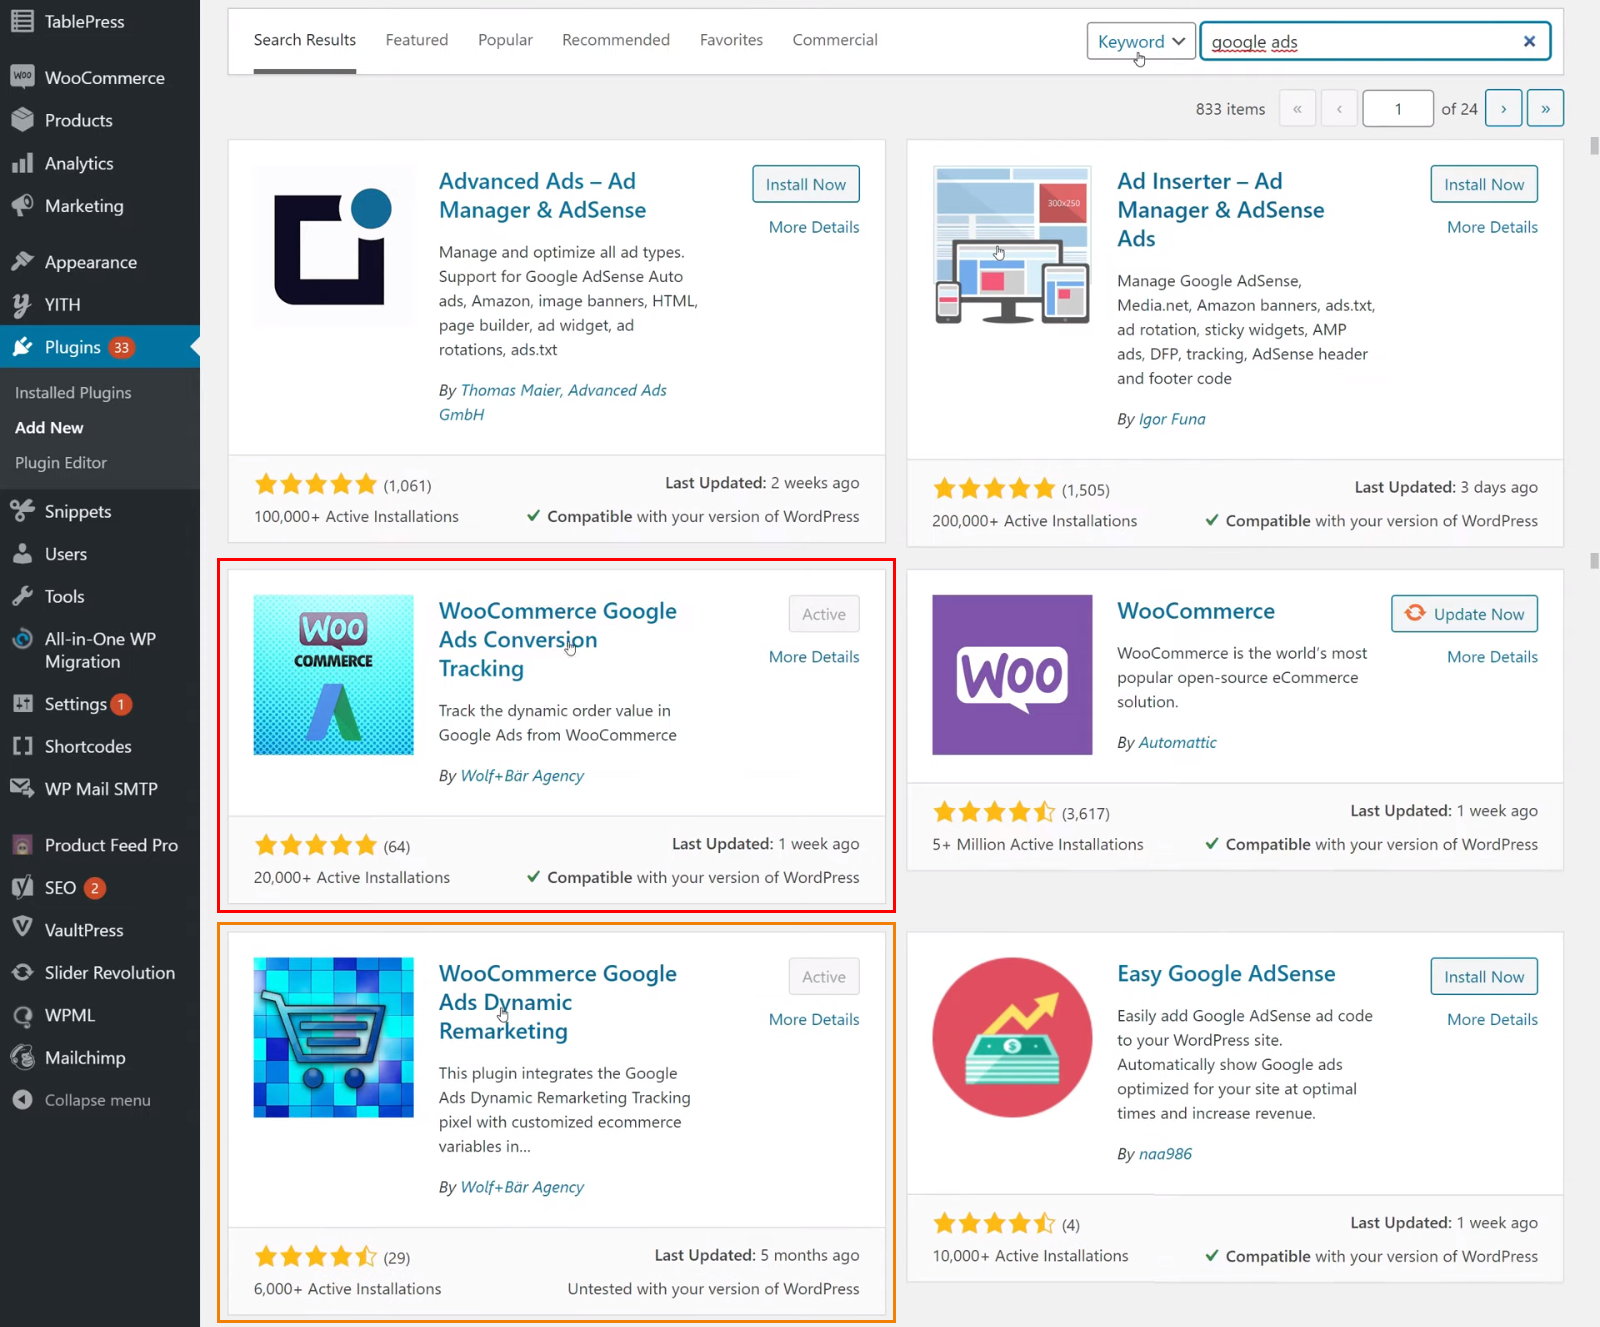Viewport: 1600px width, 1327px height.
Task: Open Products via its box icon
Action: point(22,120)
